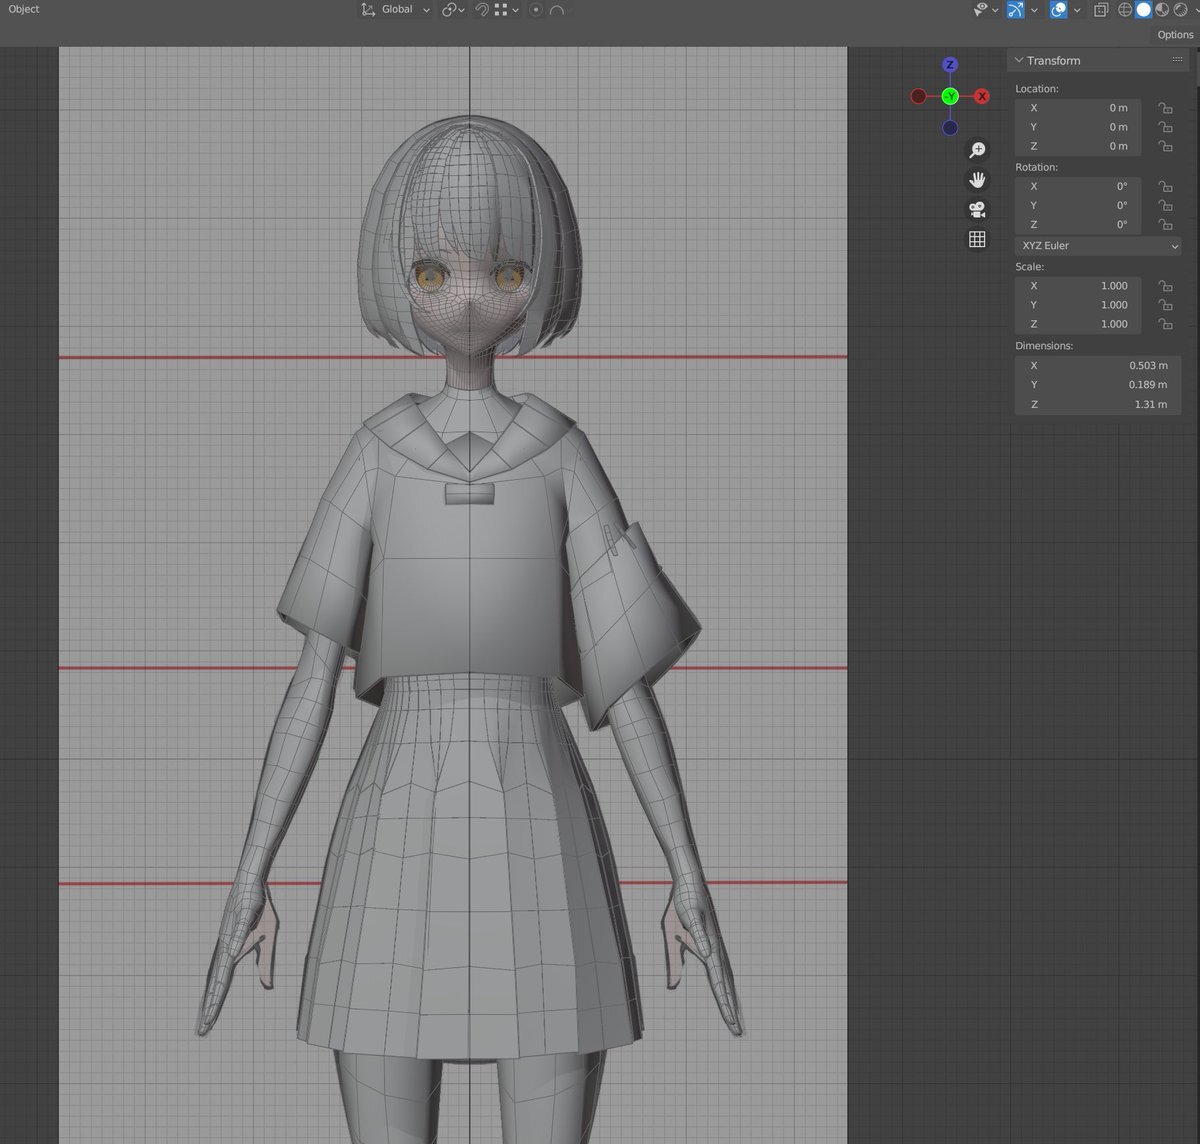Click the pan view hand icon

977,180
